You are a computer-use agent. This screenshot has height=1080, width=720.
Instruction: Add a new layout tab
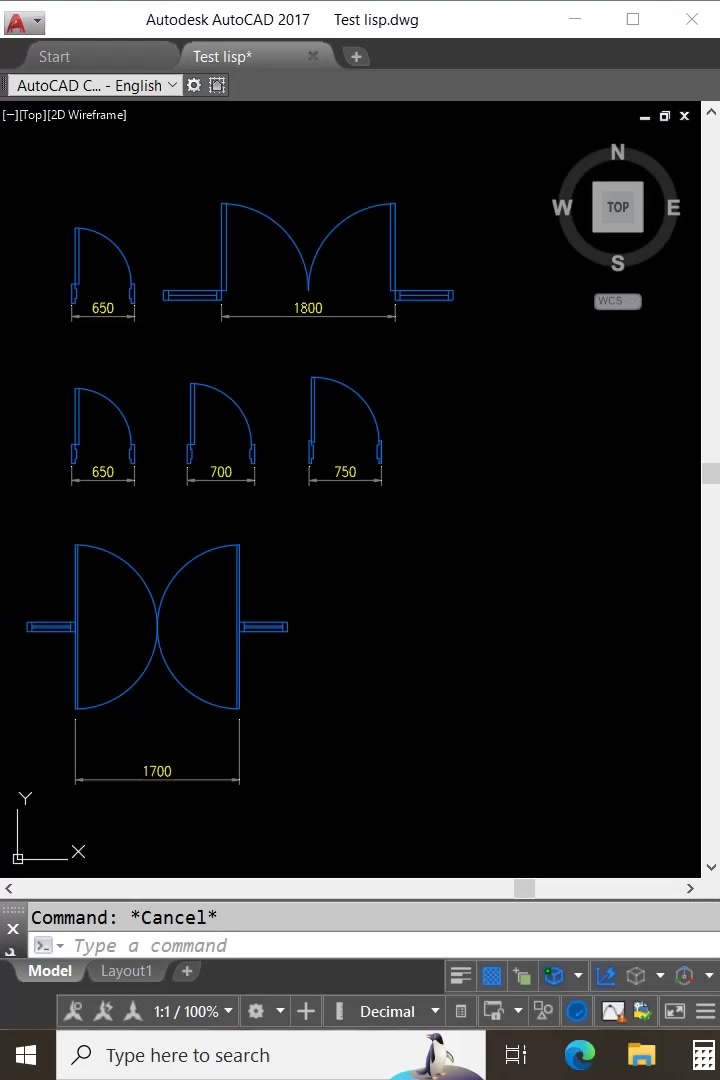pyautogui.click(x=187, y=970)
